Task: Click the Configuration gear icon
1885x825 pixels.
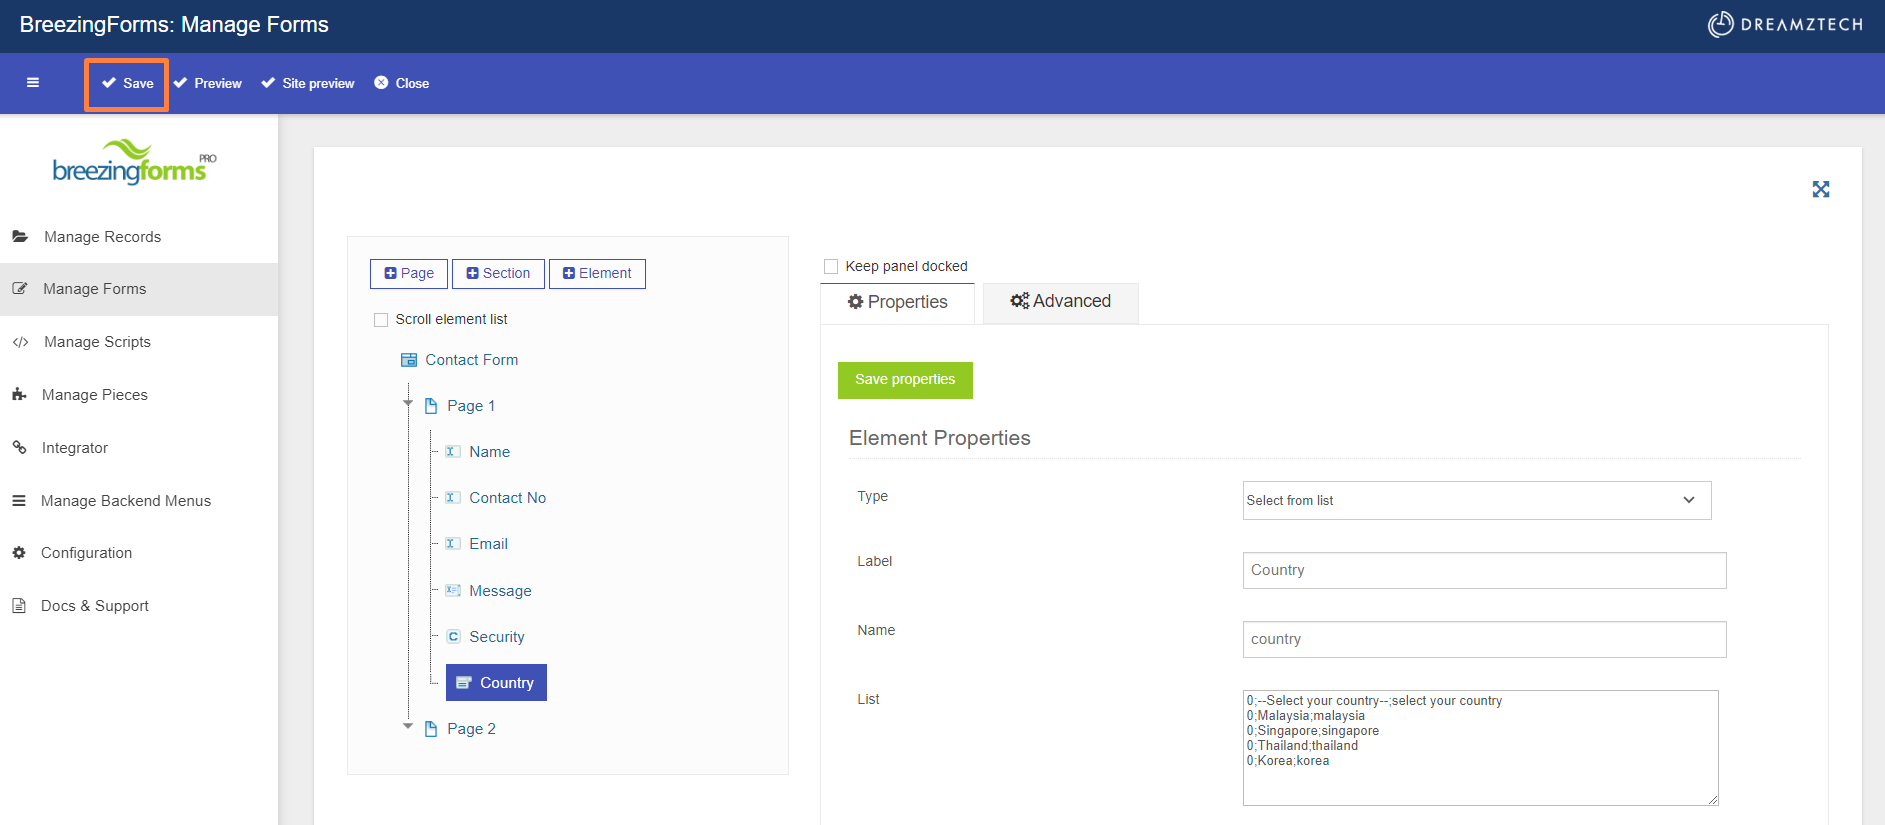Action: (x=19, y=553)
